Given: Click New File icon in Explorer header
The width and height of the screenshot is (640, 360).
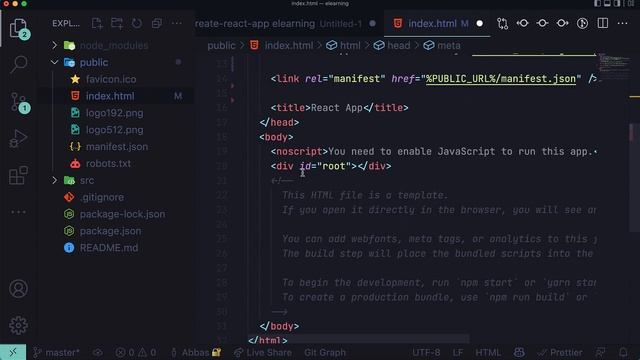Looking at the screenshot, I should point(97,24).
